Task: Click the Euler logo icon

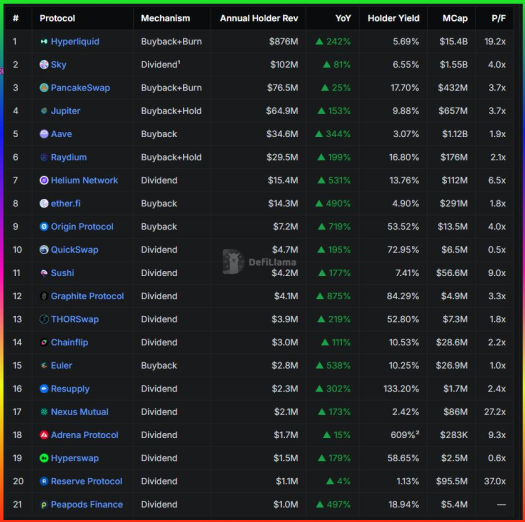Action: point(44,365)
